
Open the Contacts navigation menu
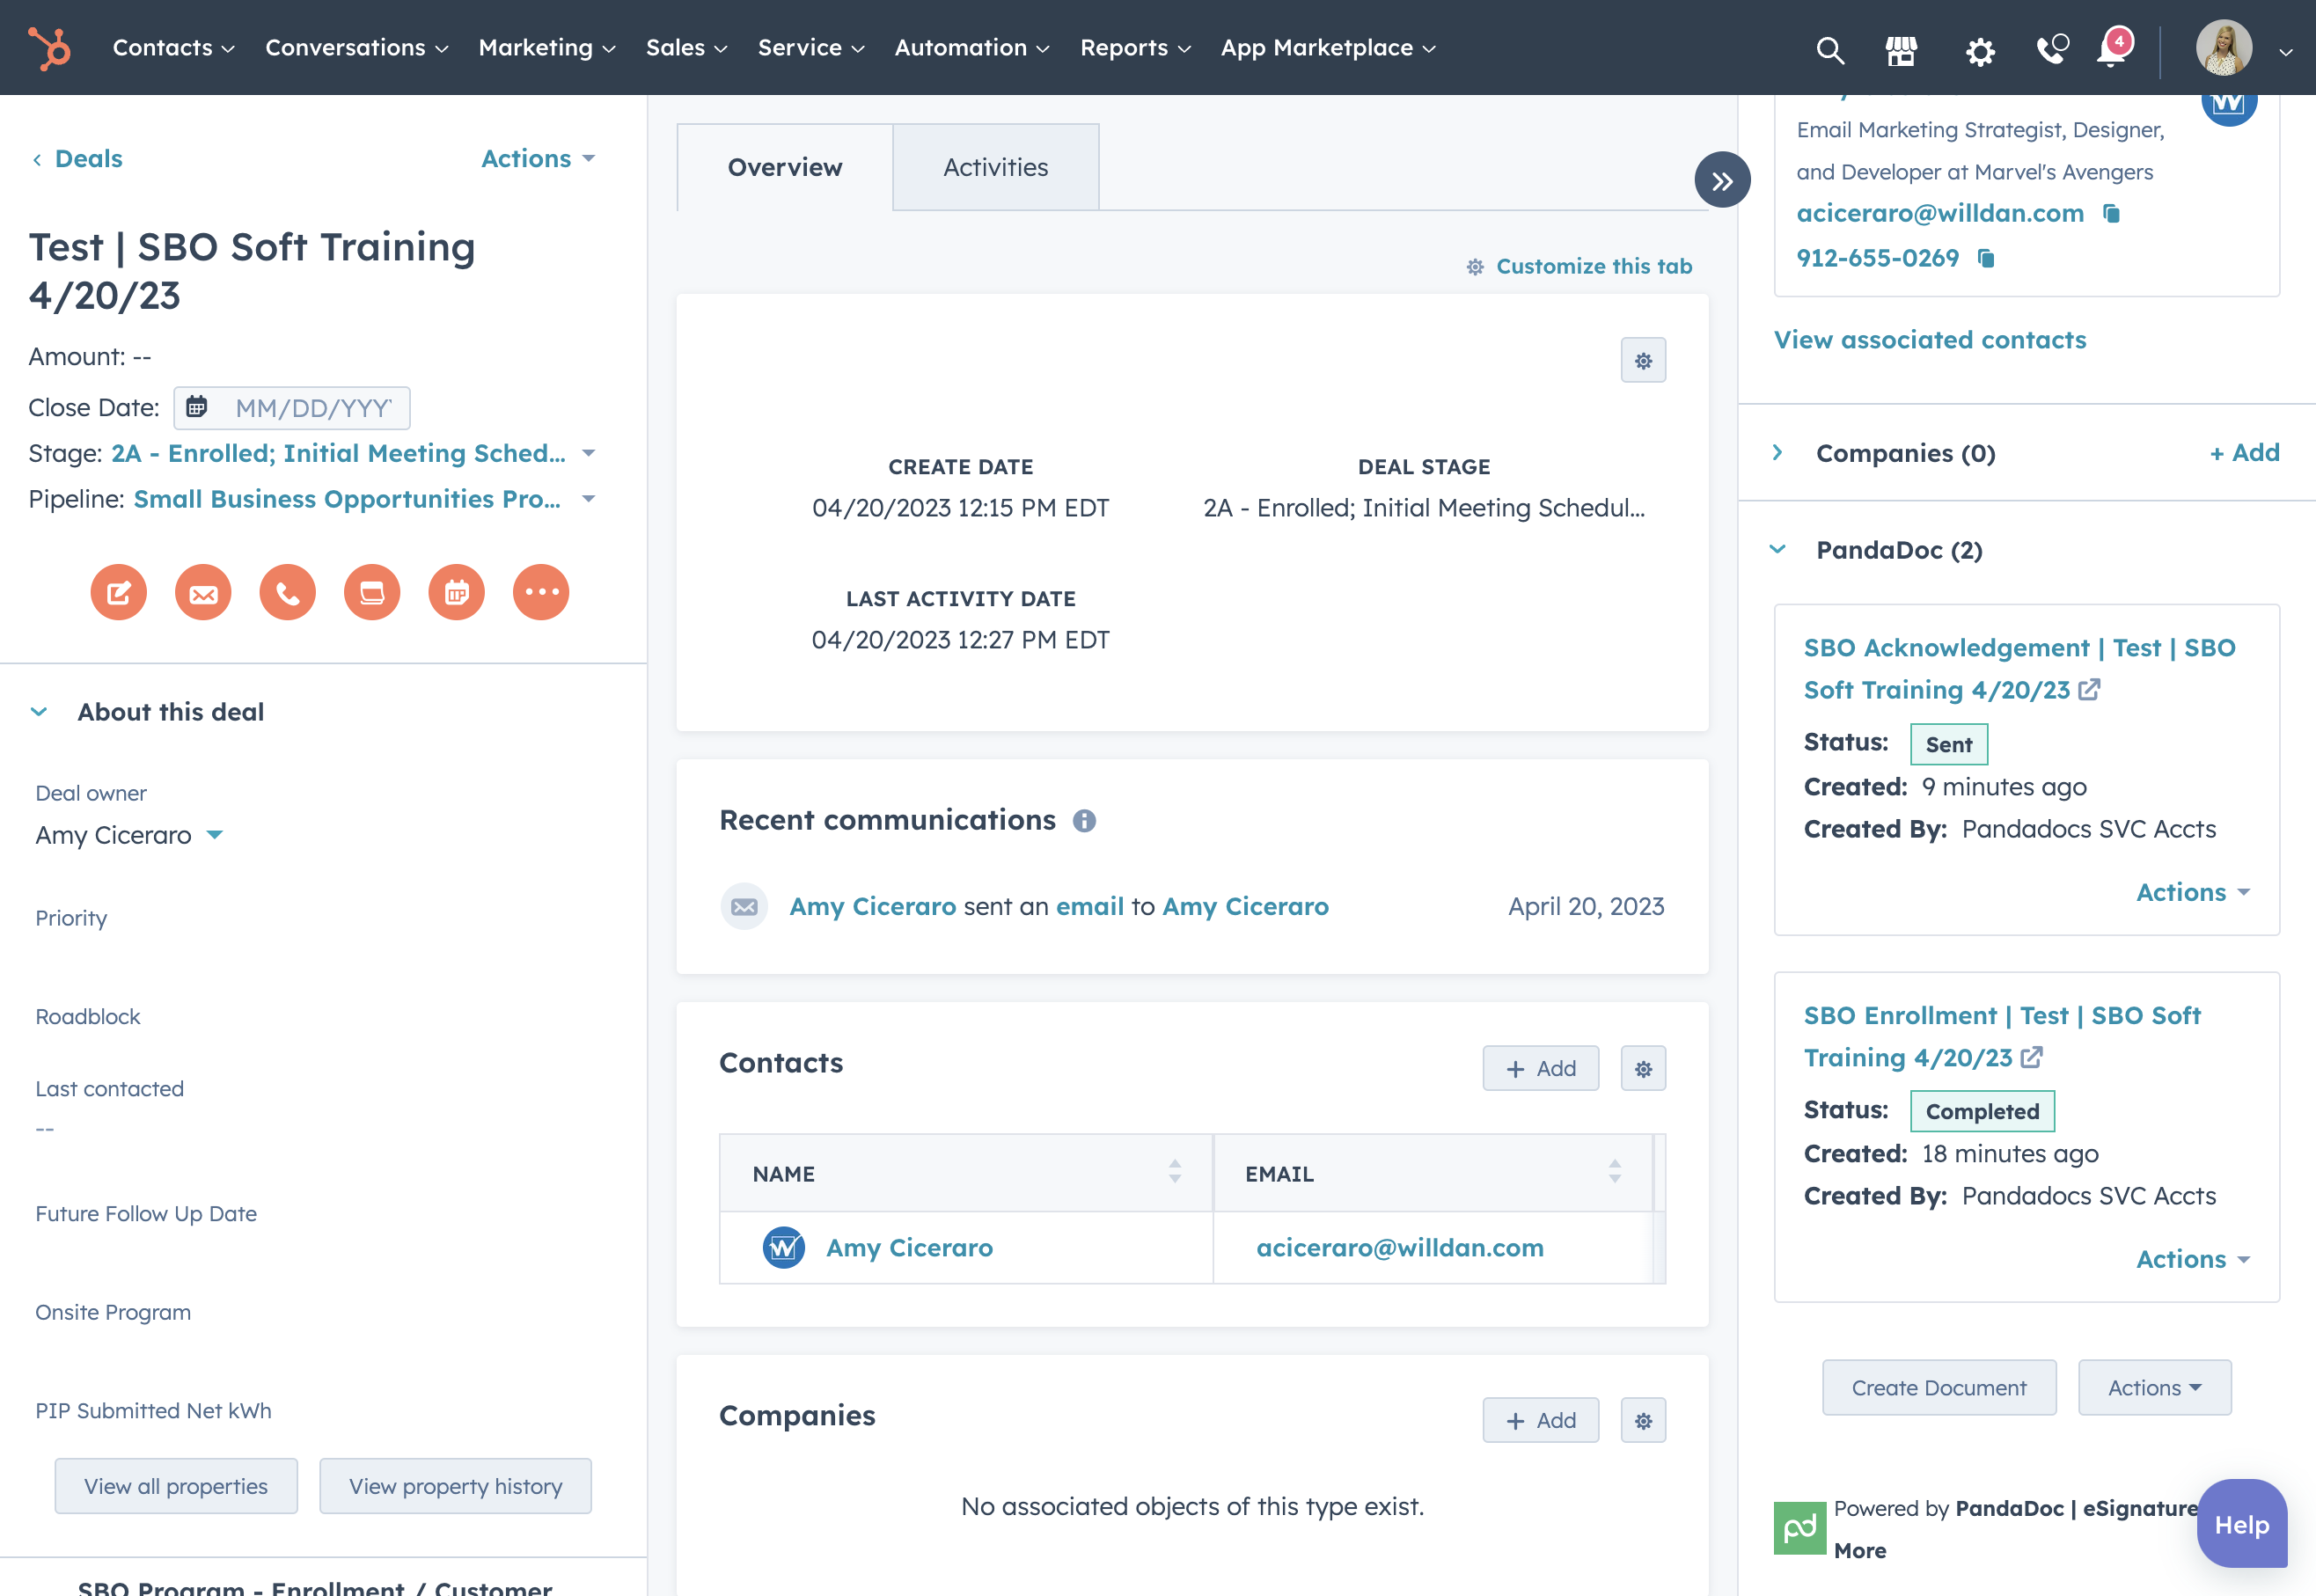pyautogui.click(x=174, y=48)
